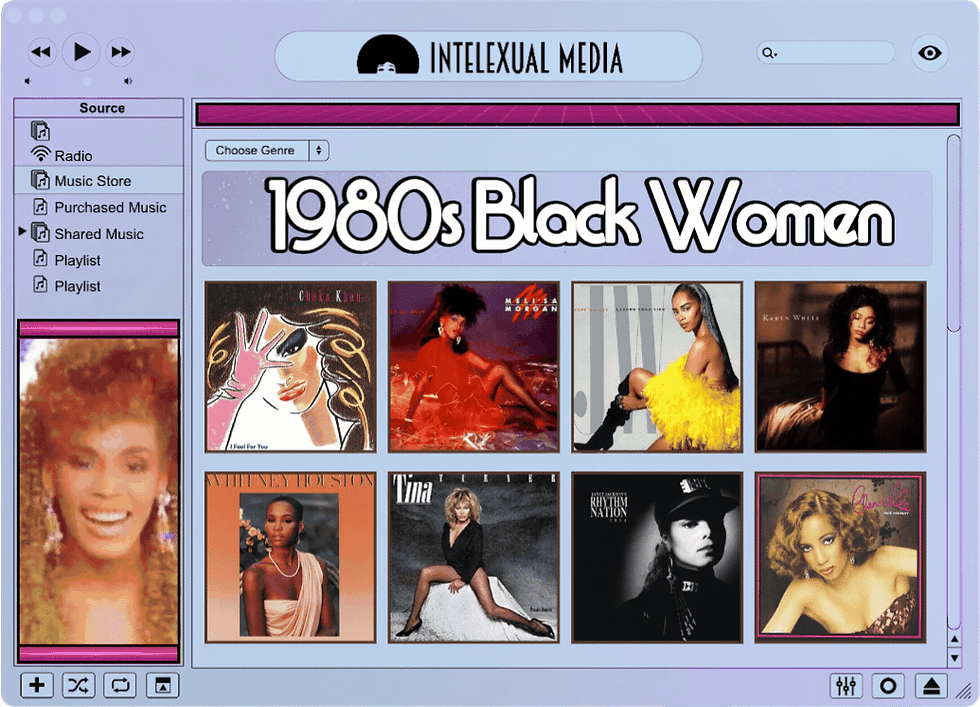Click the artwork video preview in sidebar
The image size is (980, 707).
pos(99,491)
